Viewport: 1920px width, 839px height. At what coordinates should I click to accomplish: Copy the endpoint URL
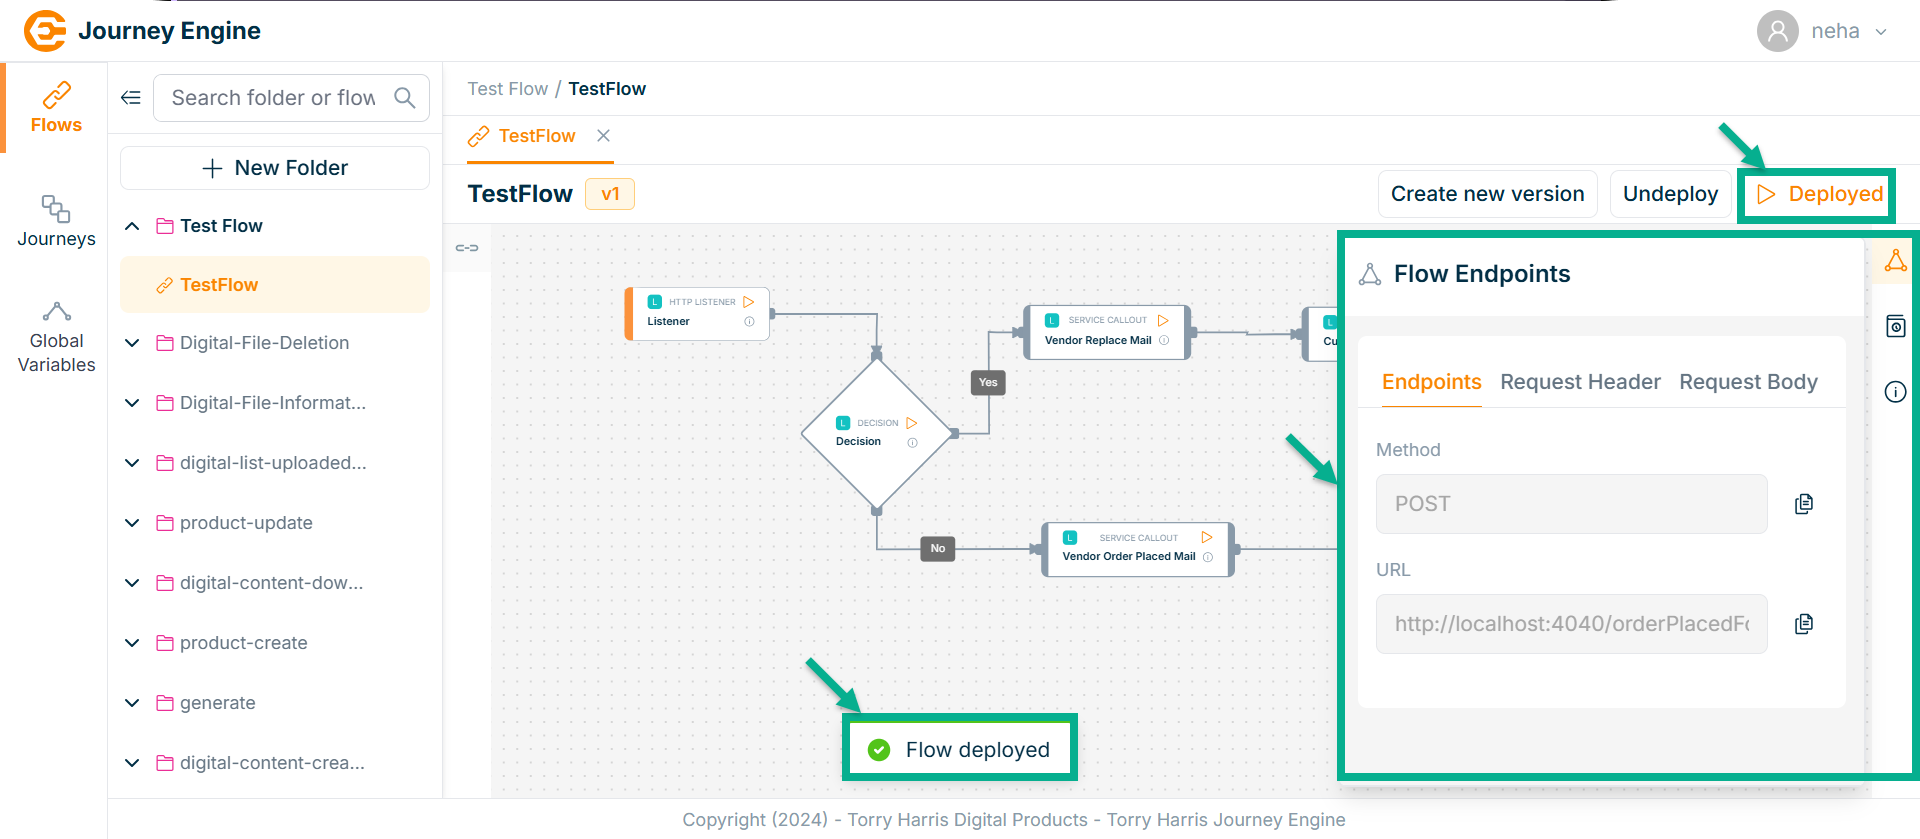(x=1803, y=624)
